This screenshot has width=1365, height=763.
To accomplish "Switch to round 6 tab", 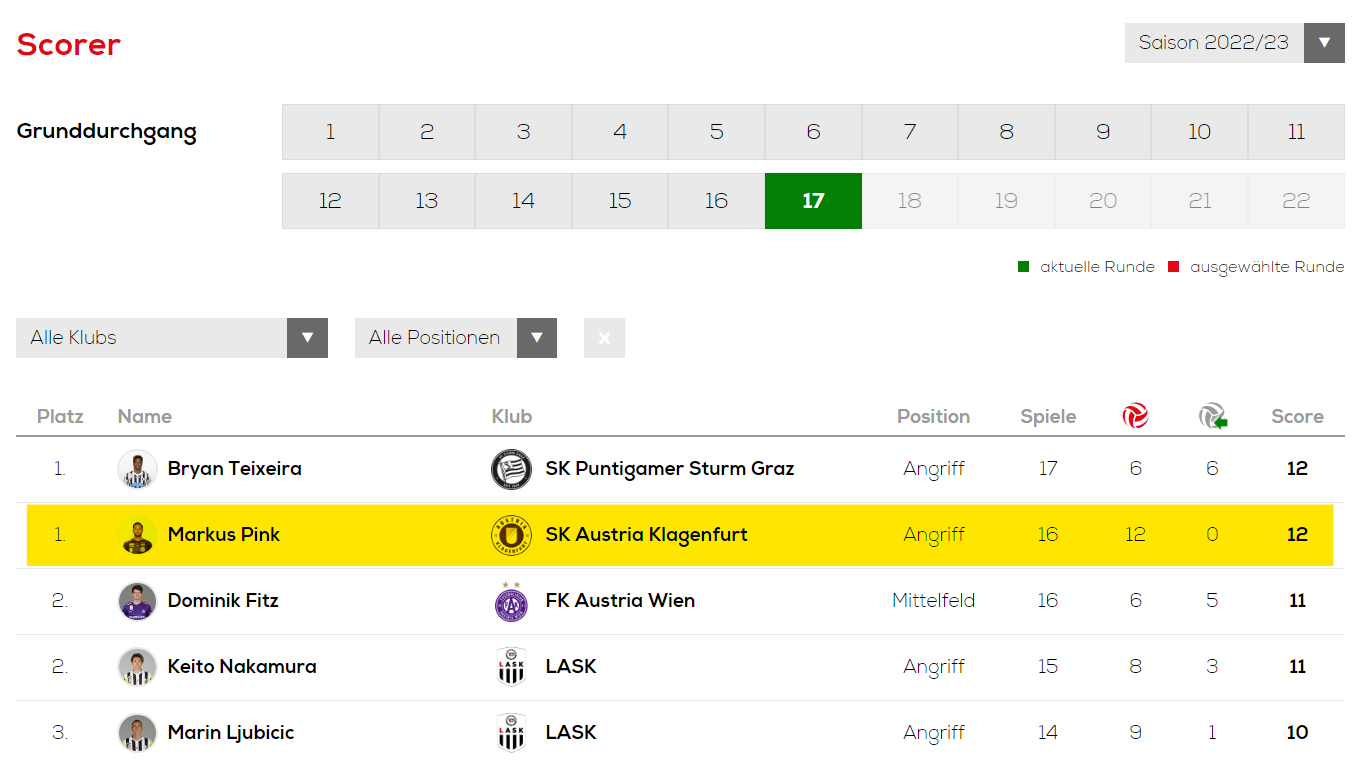I will click(x=813, y=132).
